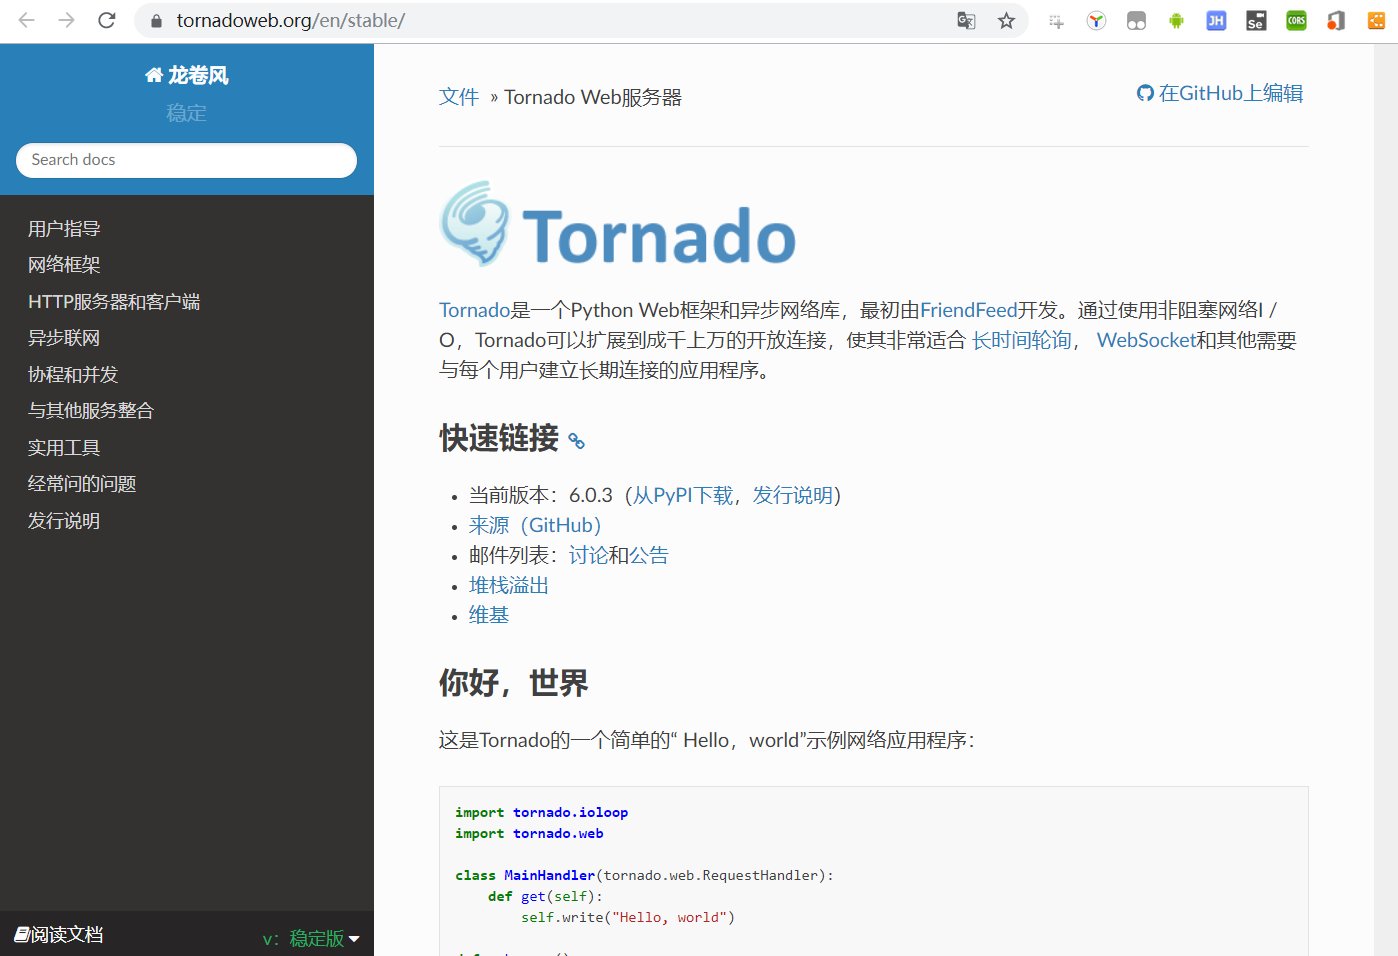
Task: Select HTTP服务器和客户端 in sidebar
Action: [x=114, y=302]
